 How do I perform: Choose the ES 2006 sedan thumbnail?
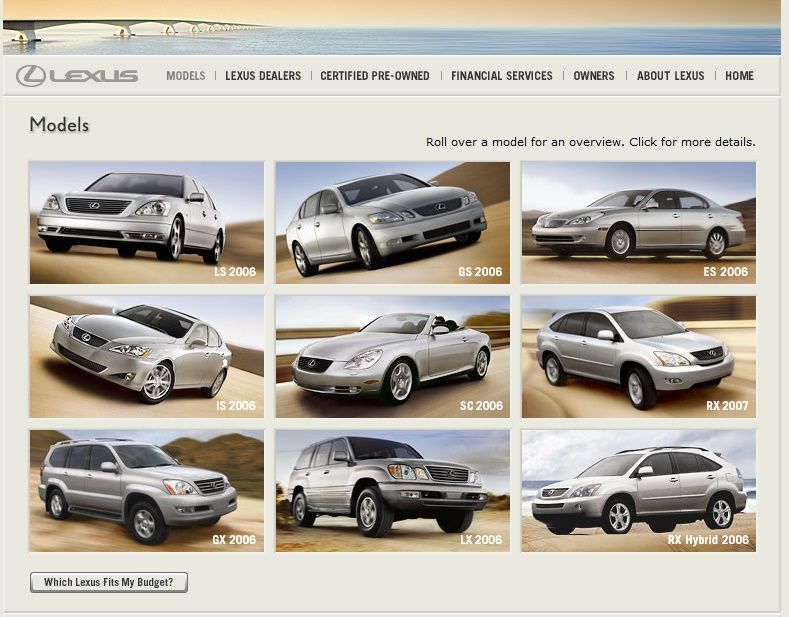(x=639, y=222)
